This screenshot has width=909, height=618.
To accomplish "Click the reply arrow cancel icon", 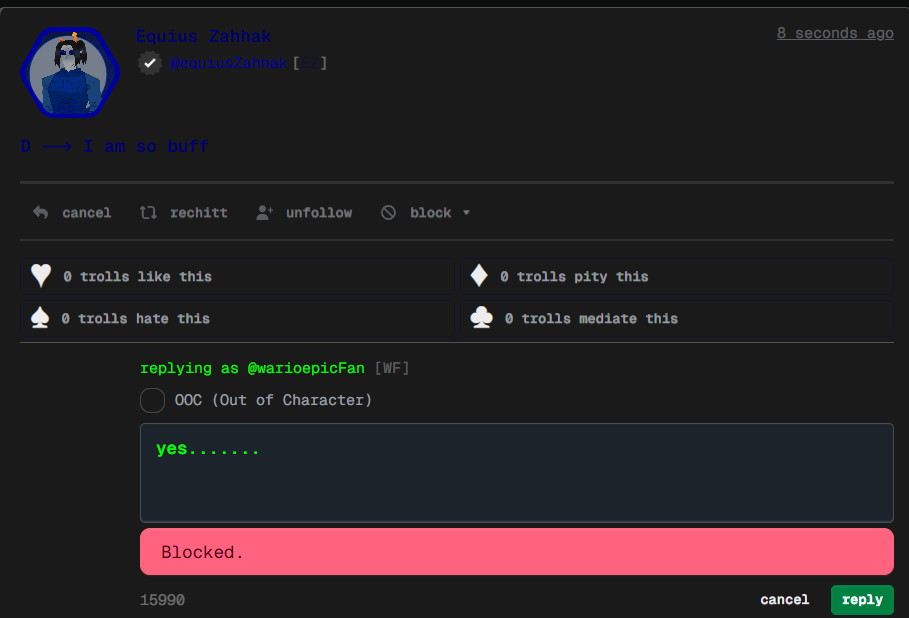I will (41, 212).
